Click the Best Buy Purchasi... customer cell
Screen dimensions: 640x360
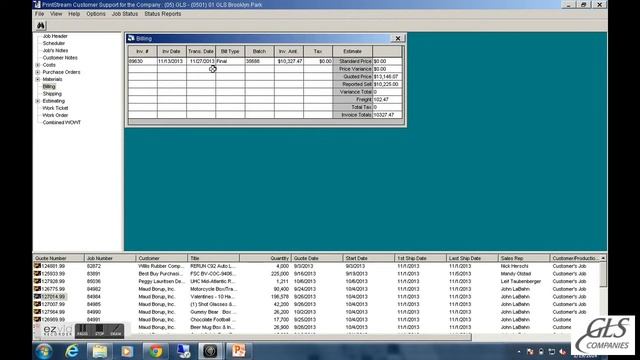click(x=162, y=274)
